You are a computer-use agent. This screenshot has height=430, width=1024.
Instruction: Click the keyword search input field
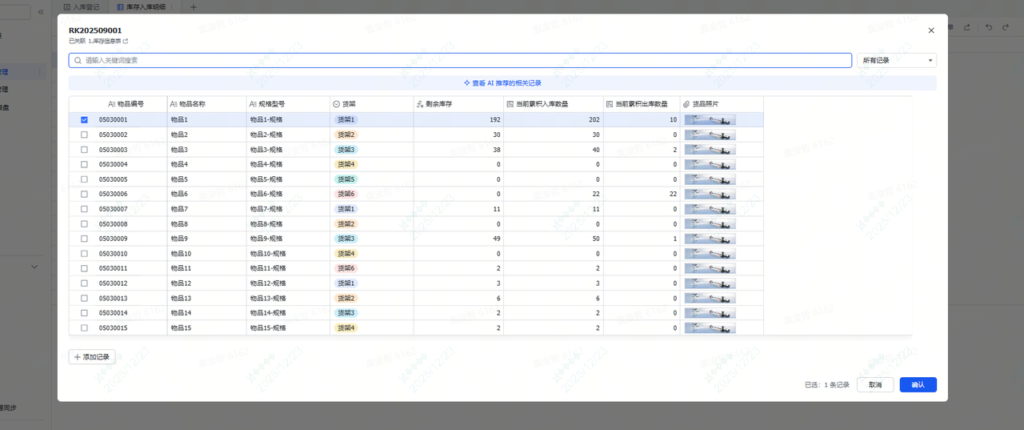pos(460,60)
